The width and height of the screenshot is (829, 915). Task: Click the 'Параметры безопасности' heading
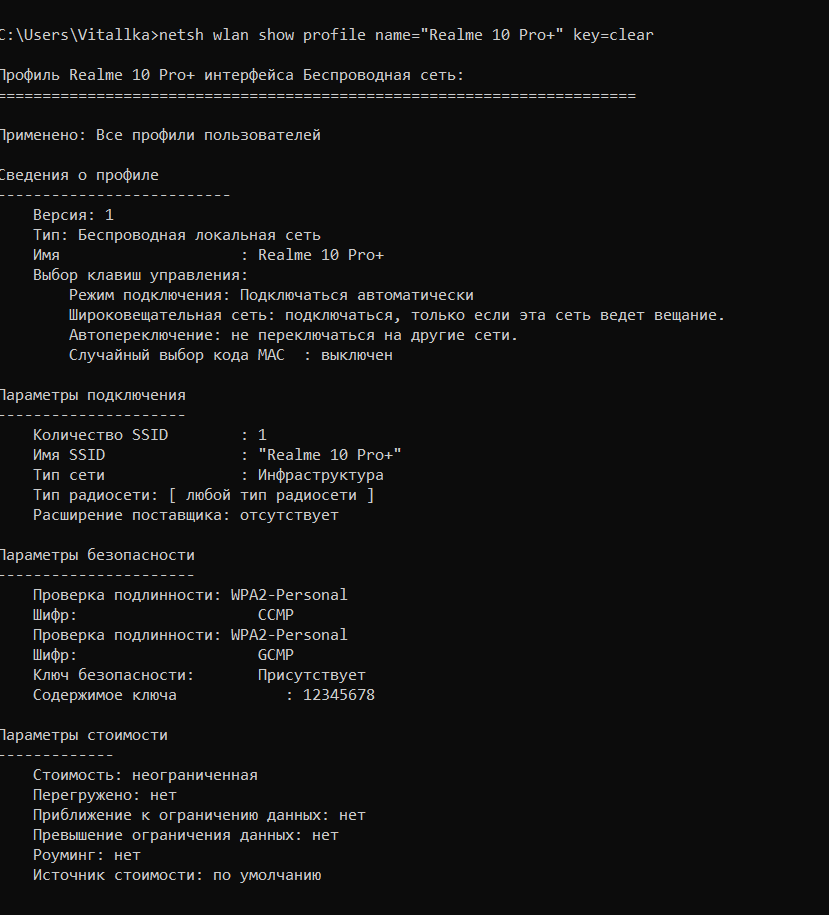[97, 555]
